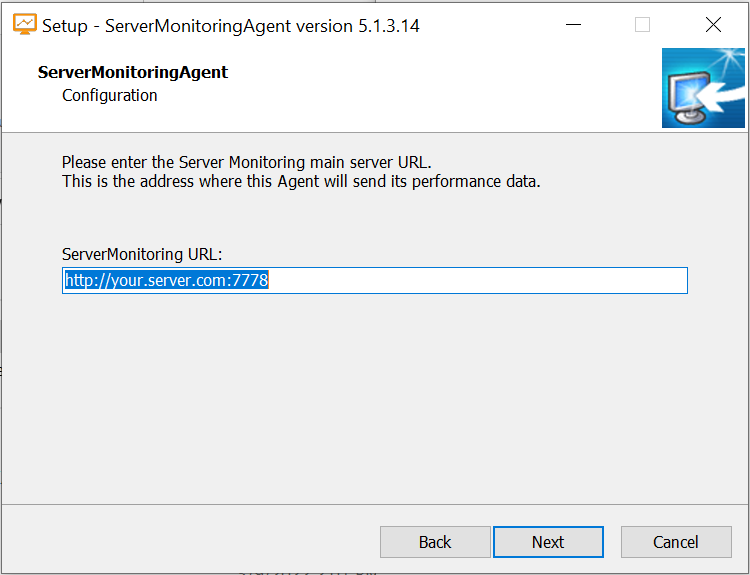The height and width of the screenshot is (575, 750).
Task: Click the installer computer graphic in header
Action: (703, 89)
